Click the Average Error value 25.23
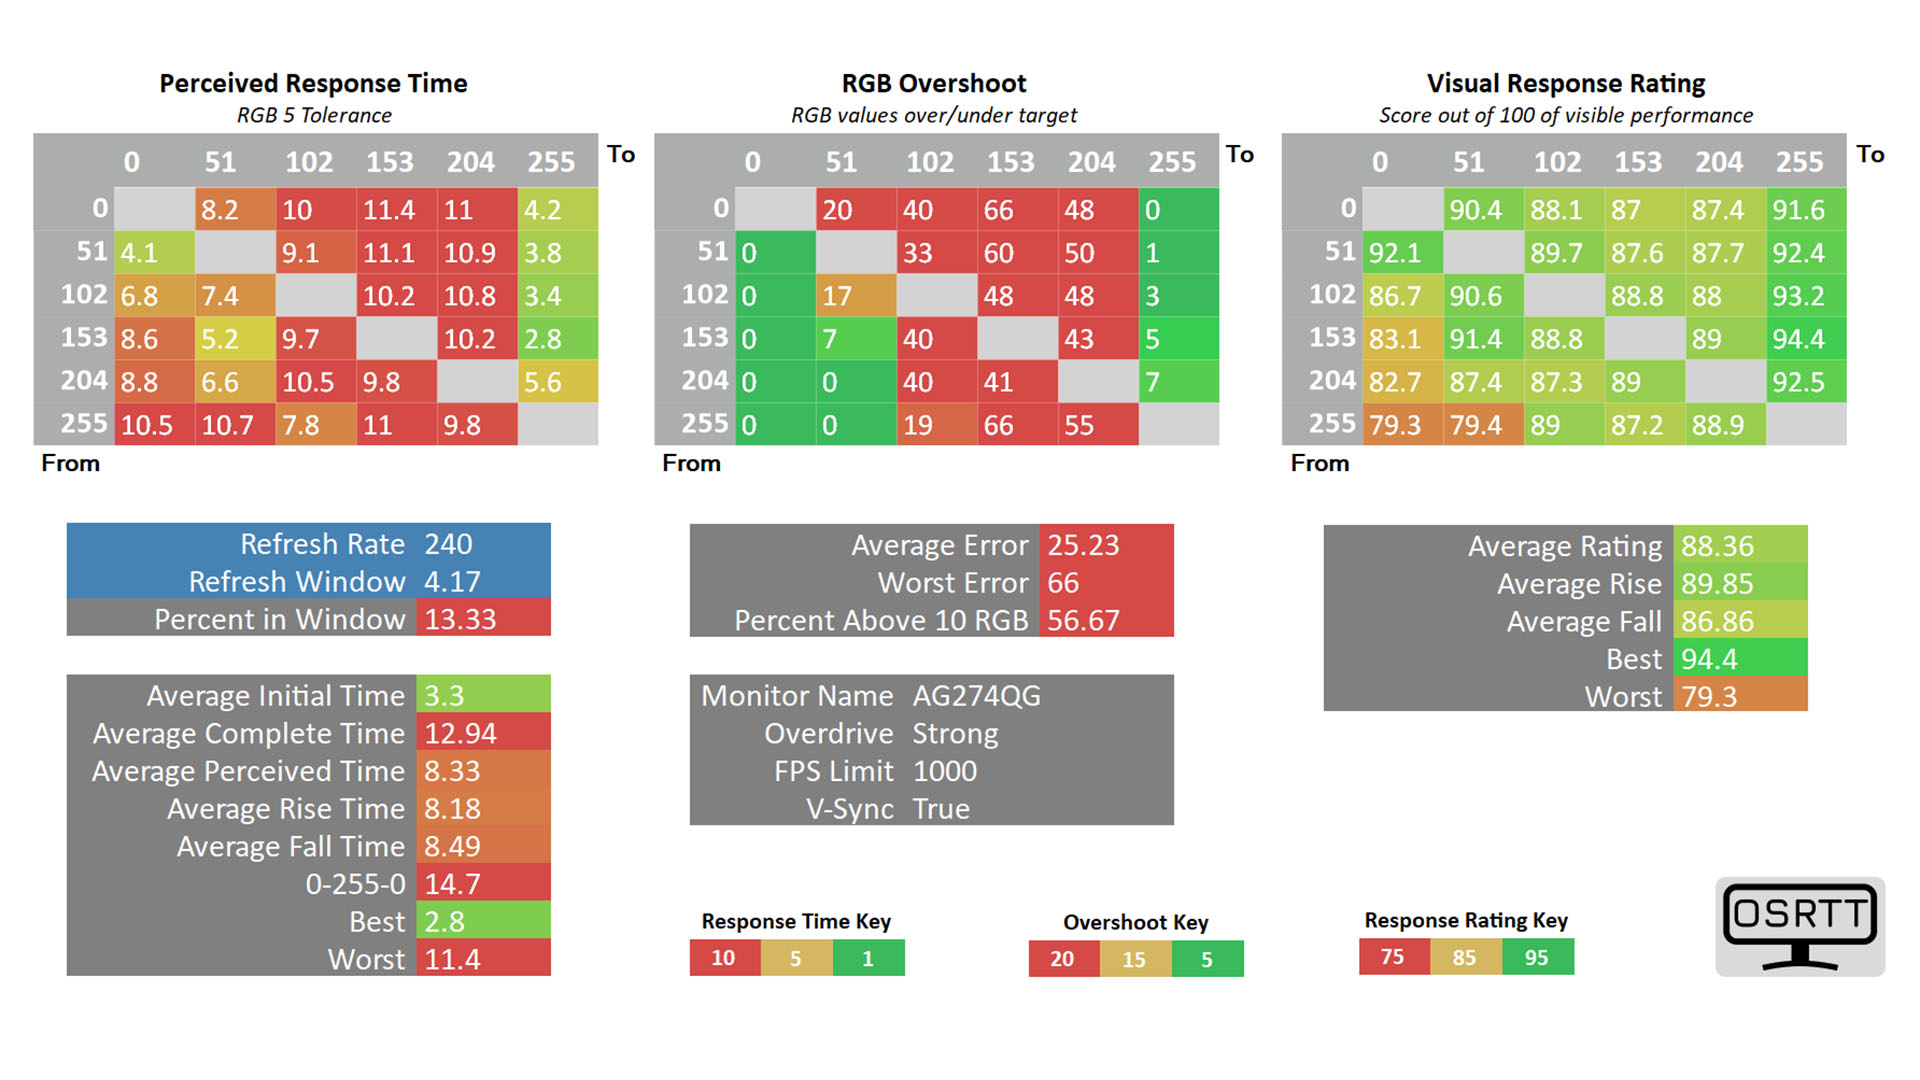This screenshot has height=1080, width=1920. coord(1083,545)
